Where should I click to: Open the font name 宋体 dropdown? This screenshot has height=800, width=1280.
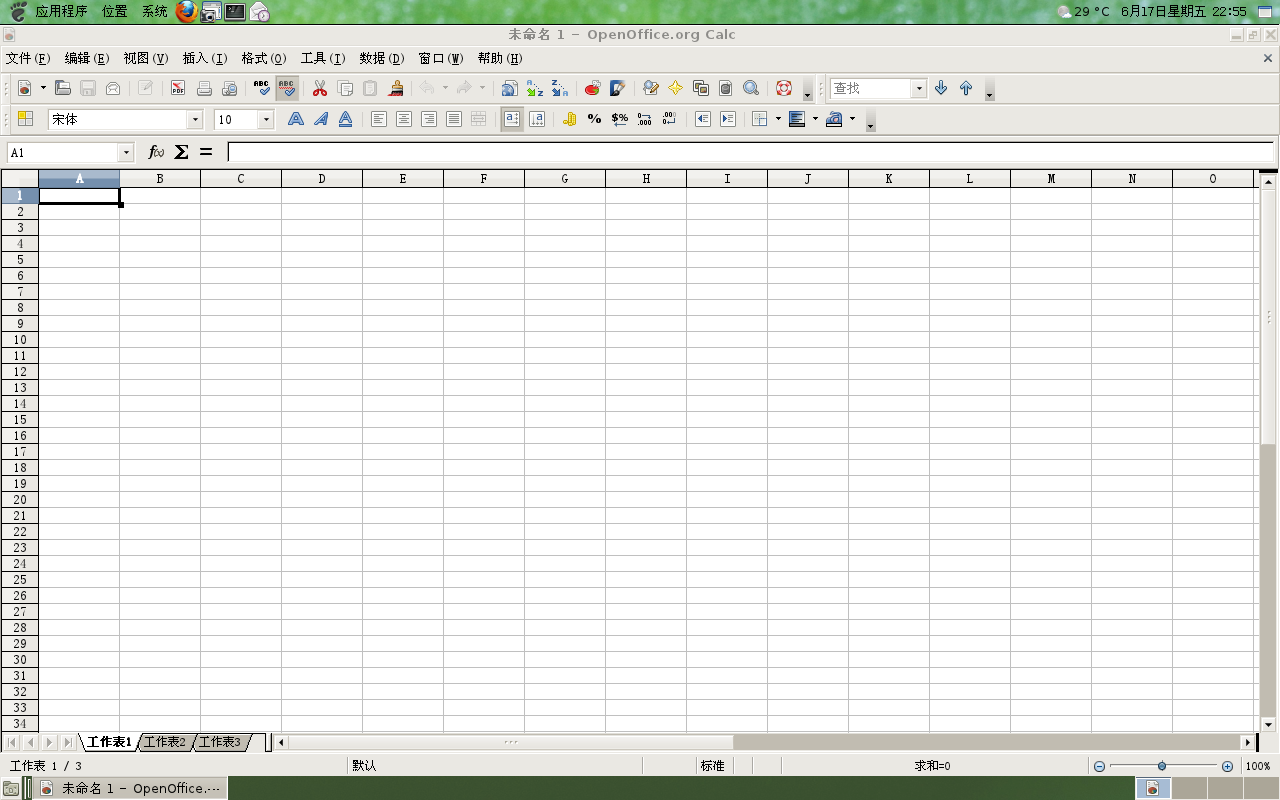click(x=195, y=120)
